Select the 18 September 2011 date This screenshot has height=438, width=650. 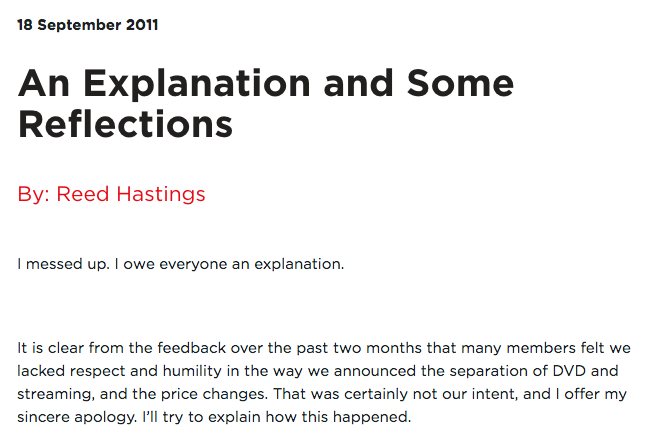pos(87,25)
